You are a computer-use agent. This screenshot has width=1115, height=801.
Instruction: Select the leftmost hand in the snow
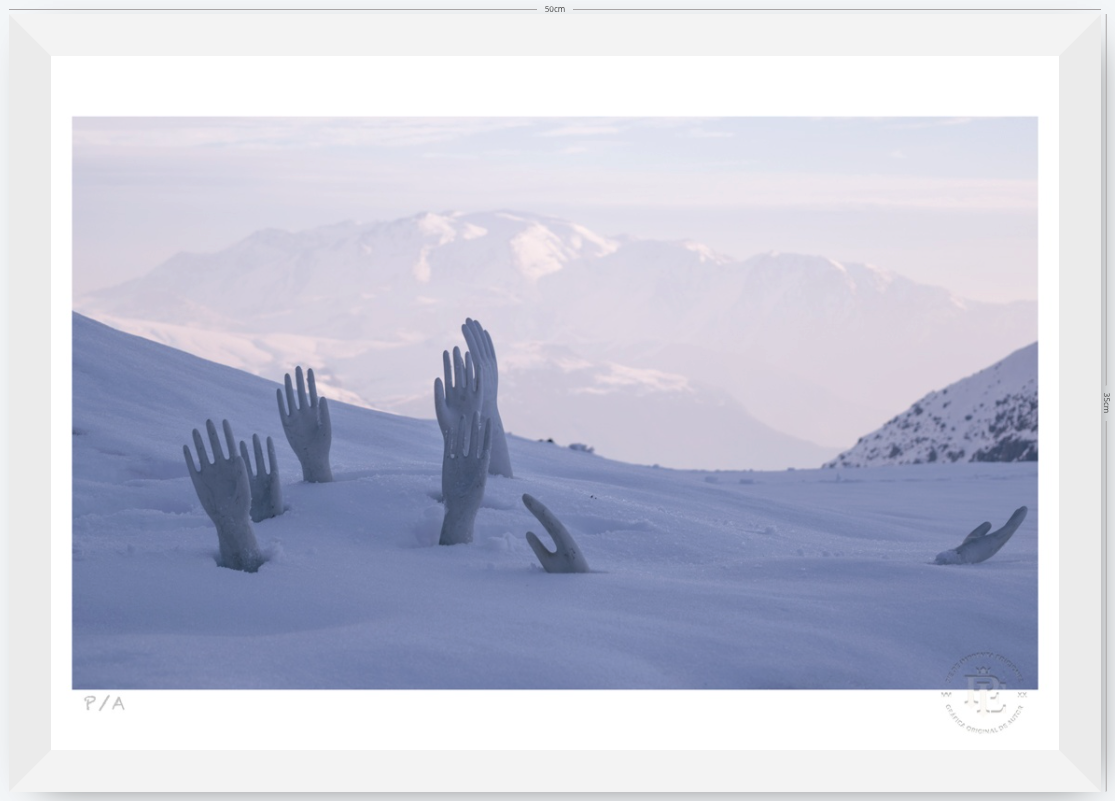click(223, 494)
